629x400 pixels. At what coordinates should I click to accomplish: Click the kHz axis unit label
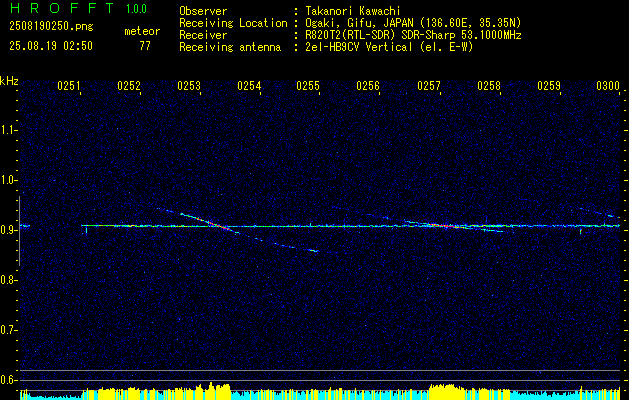point(9,81)
